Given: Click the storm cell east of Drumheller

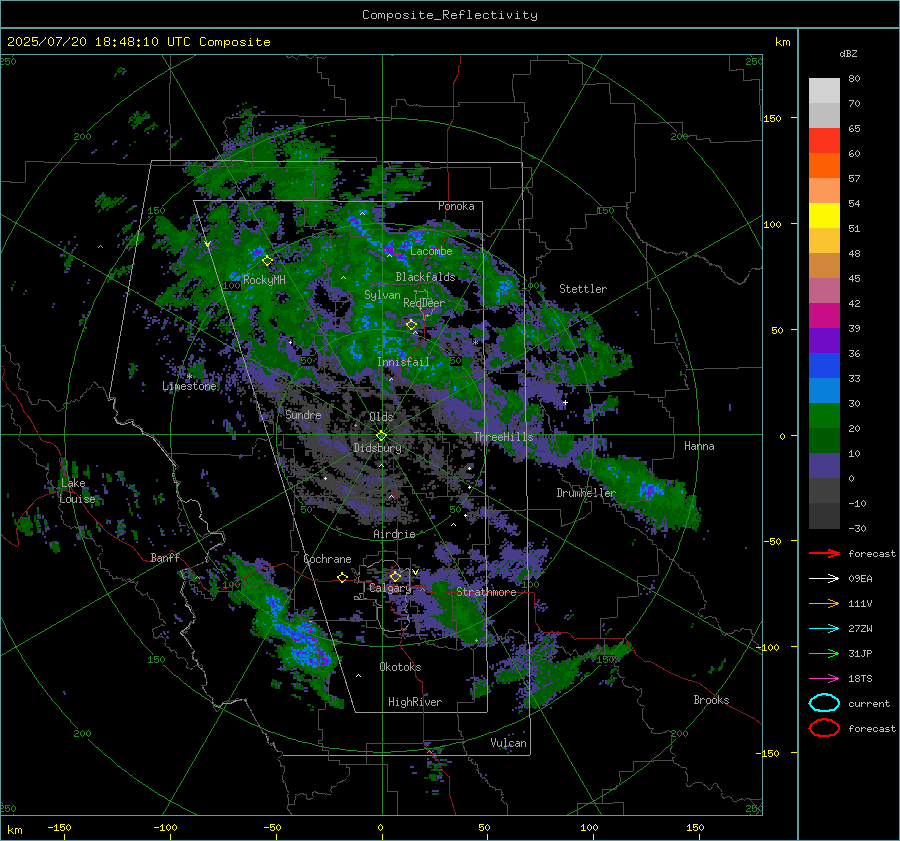Looking at the screenshot, I should (649, 490).
